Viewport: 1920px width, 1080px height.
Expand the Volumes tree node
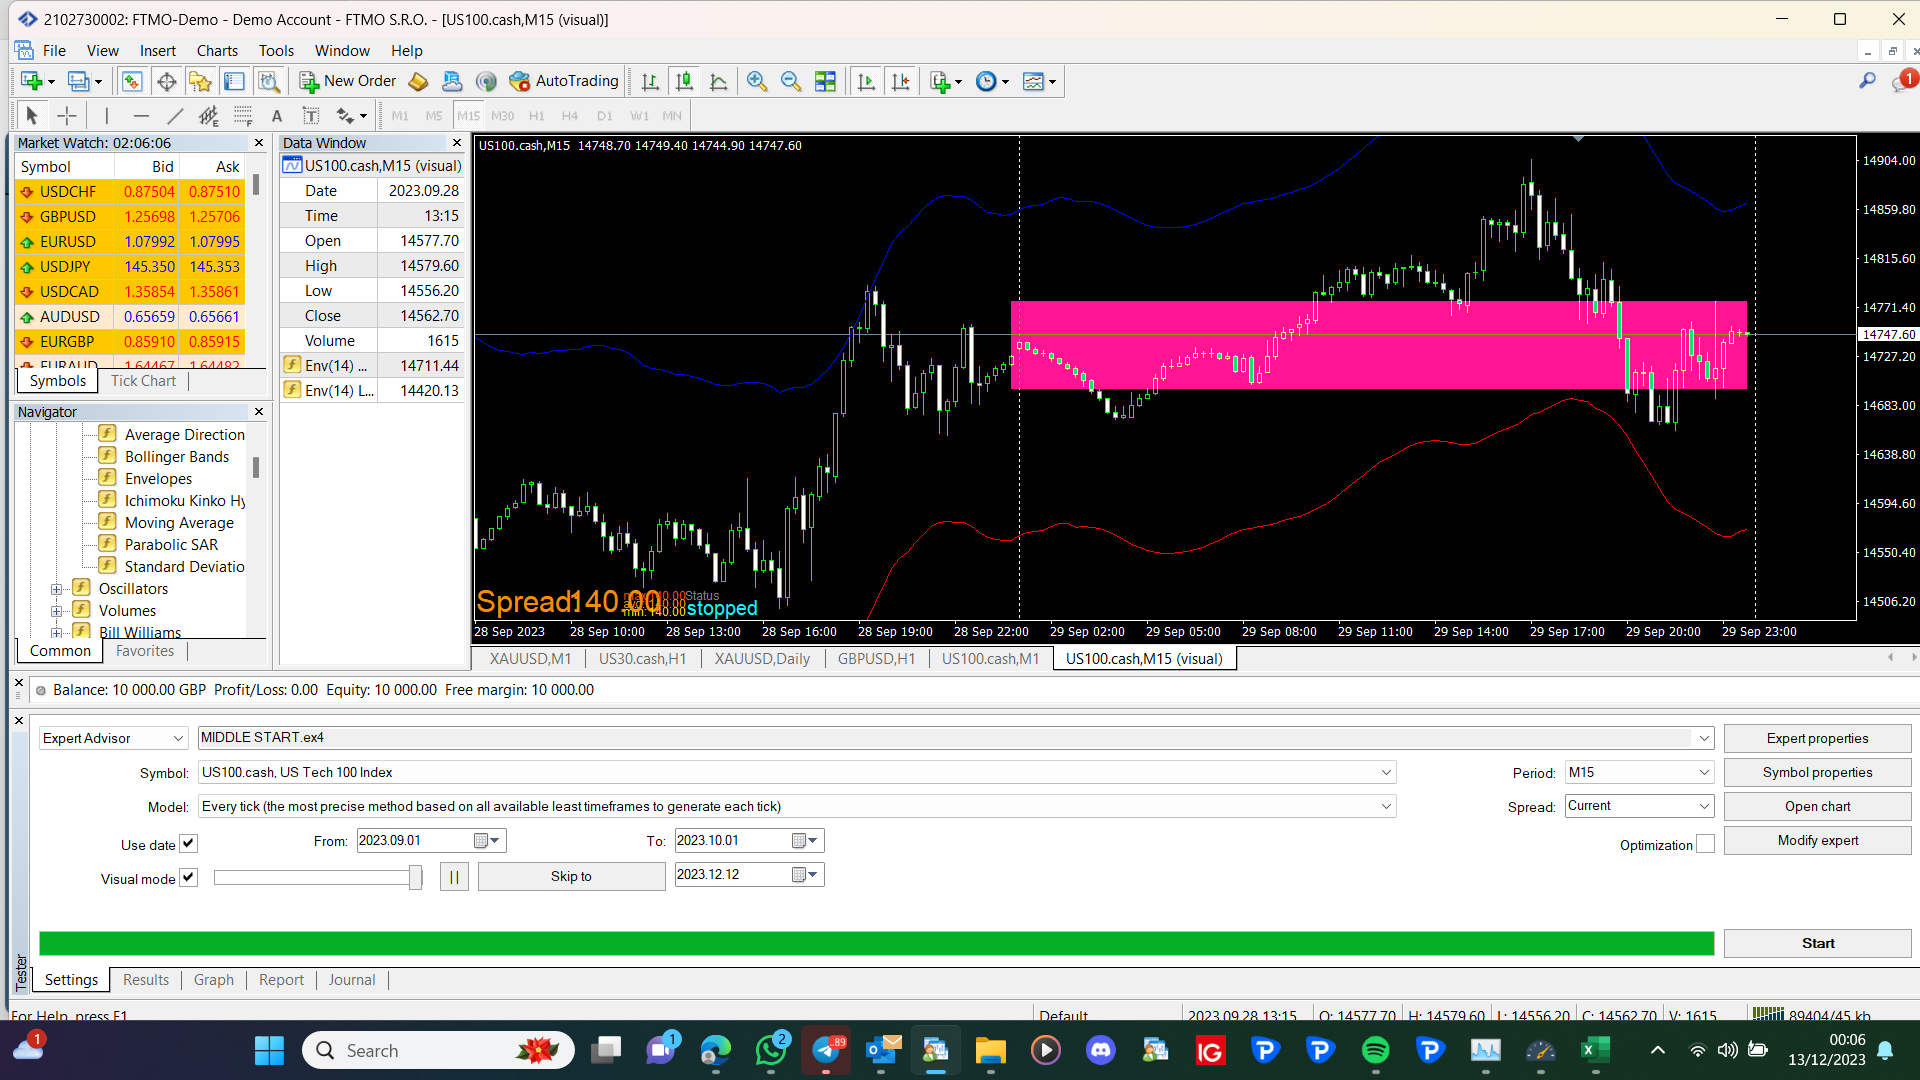pyautogui.click(x=57, y=611)
